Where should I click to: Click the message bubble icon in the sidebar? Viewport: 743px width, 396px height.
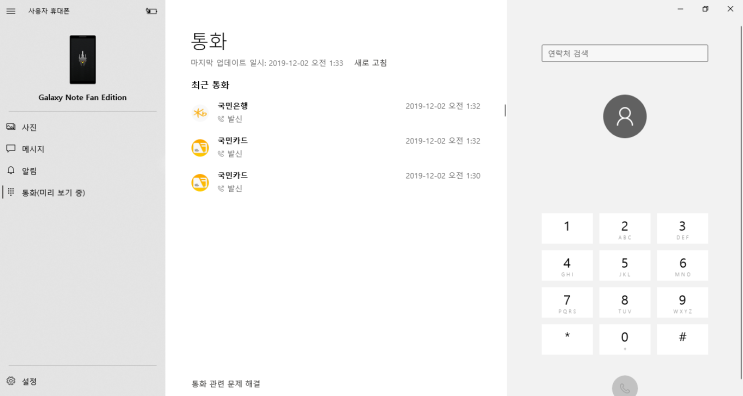(11, 149)
